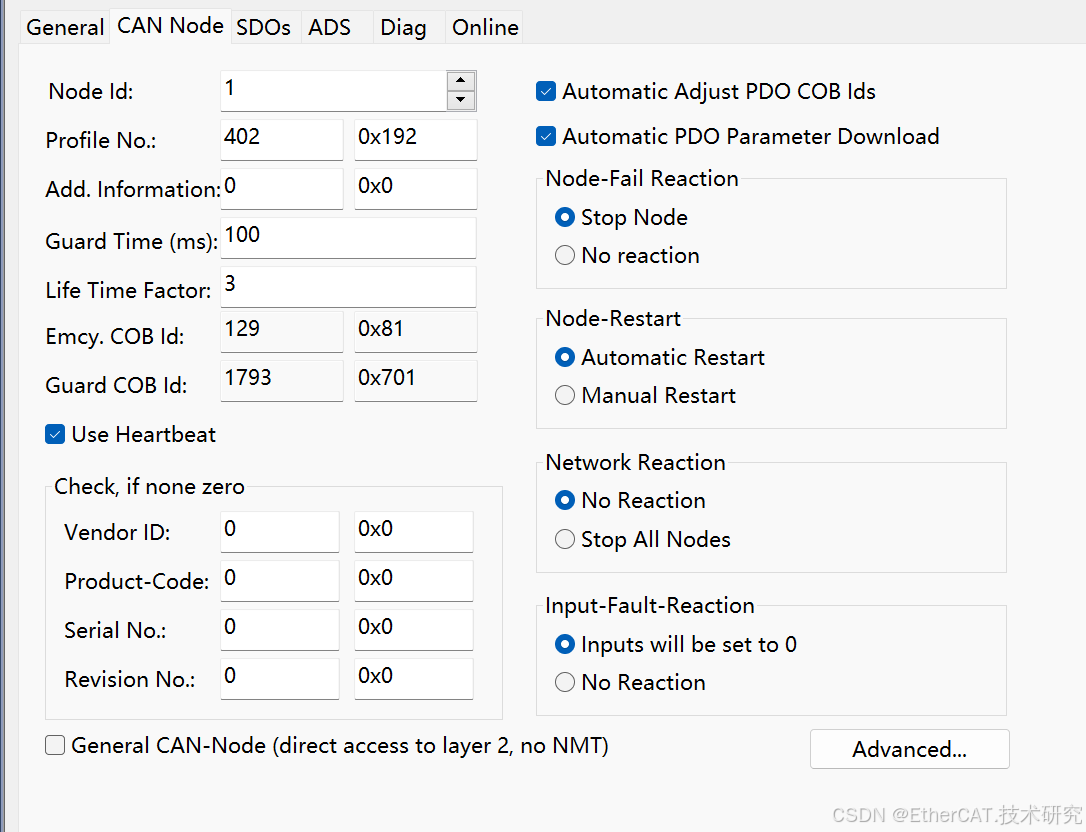Disable the Use Heartbeat checkbox
Image resolution: width=1086 pixels, height=832 pixels.
click(56, 434)
